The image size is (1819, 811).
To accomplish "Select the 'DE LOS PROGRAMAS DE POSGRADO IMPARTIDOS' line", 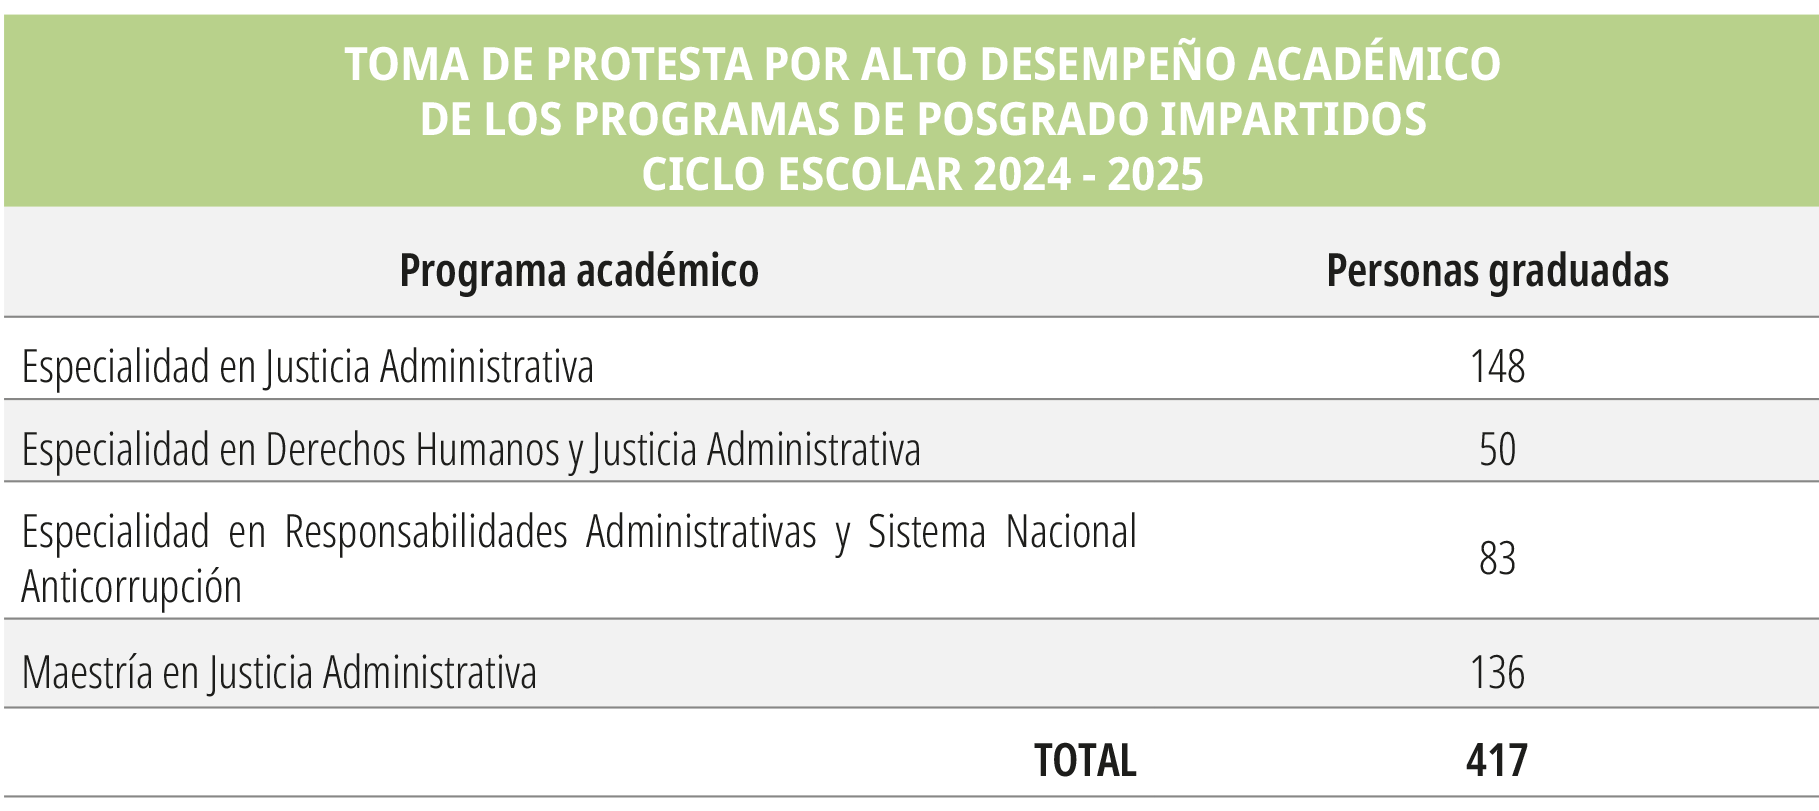I will pos(922,119).
